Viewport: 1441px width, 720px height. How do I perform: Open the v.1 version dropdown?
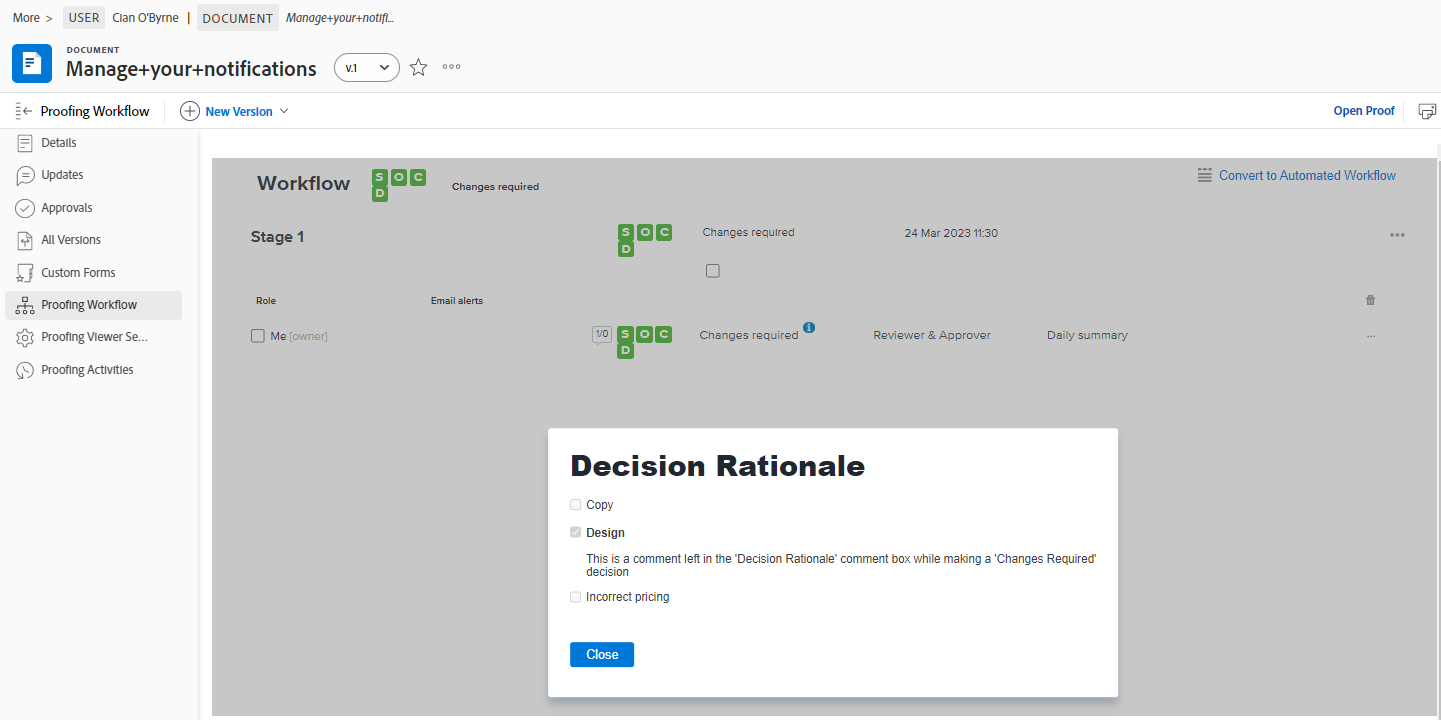[x=366, y=68]
